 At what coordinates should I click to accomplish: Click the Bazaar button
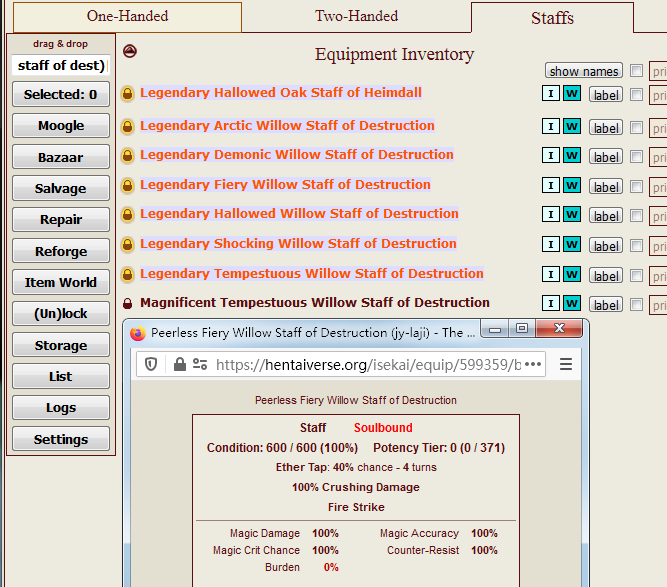[x=61, y=157]
